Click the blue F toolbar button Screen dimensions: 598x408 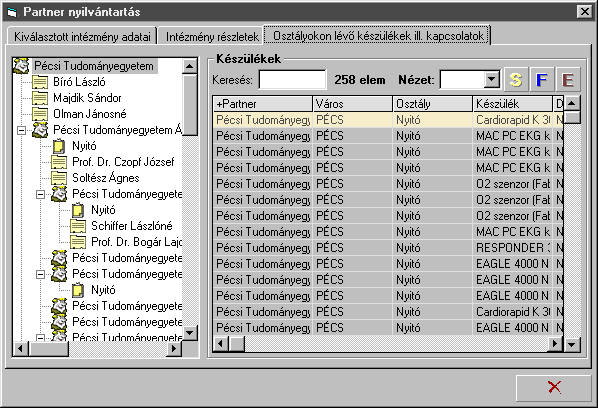pyautogui.click(x=542, y=80)
